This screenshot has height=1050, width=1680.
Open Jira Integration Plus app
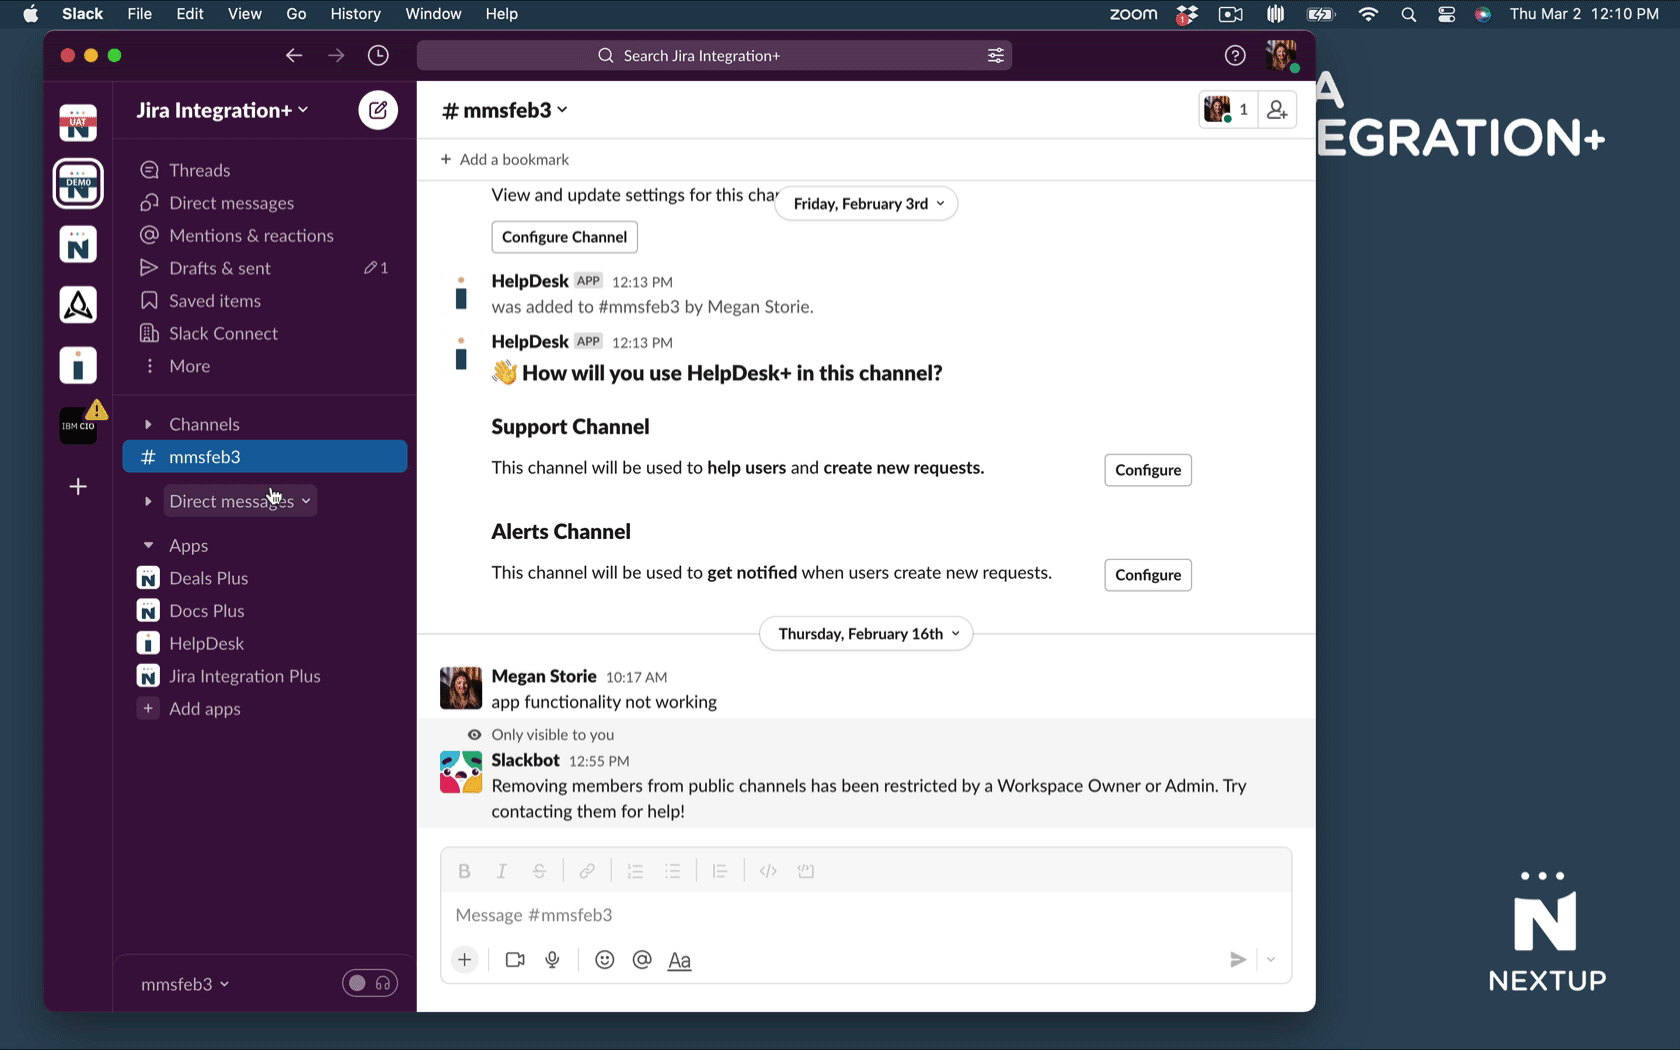[265, 676]
